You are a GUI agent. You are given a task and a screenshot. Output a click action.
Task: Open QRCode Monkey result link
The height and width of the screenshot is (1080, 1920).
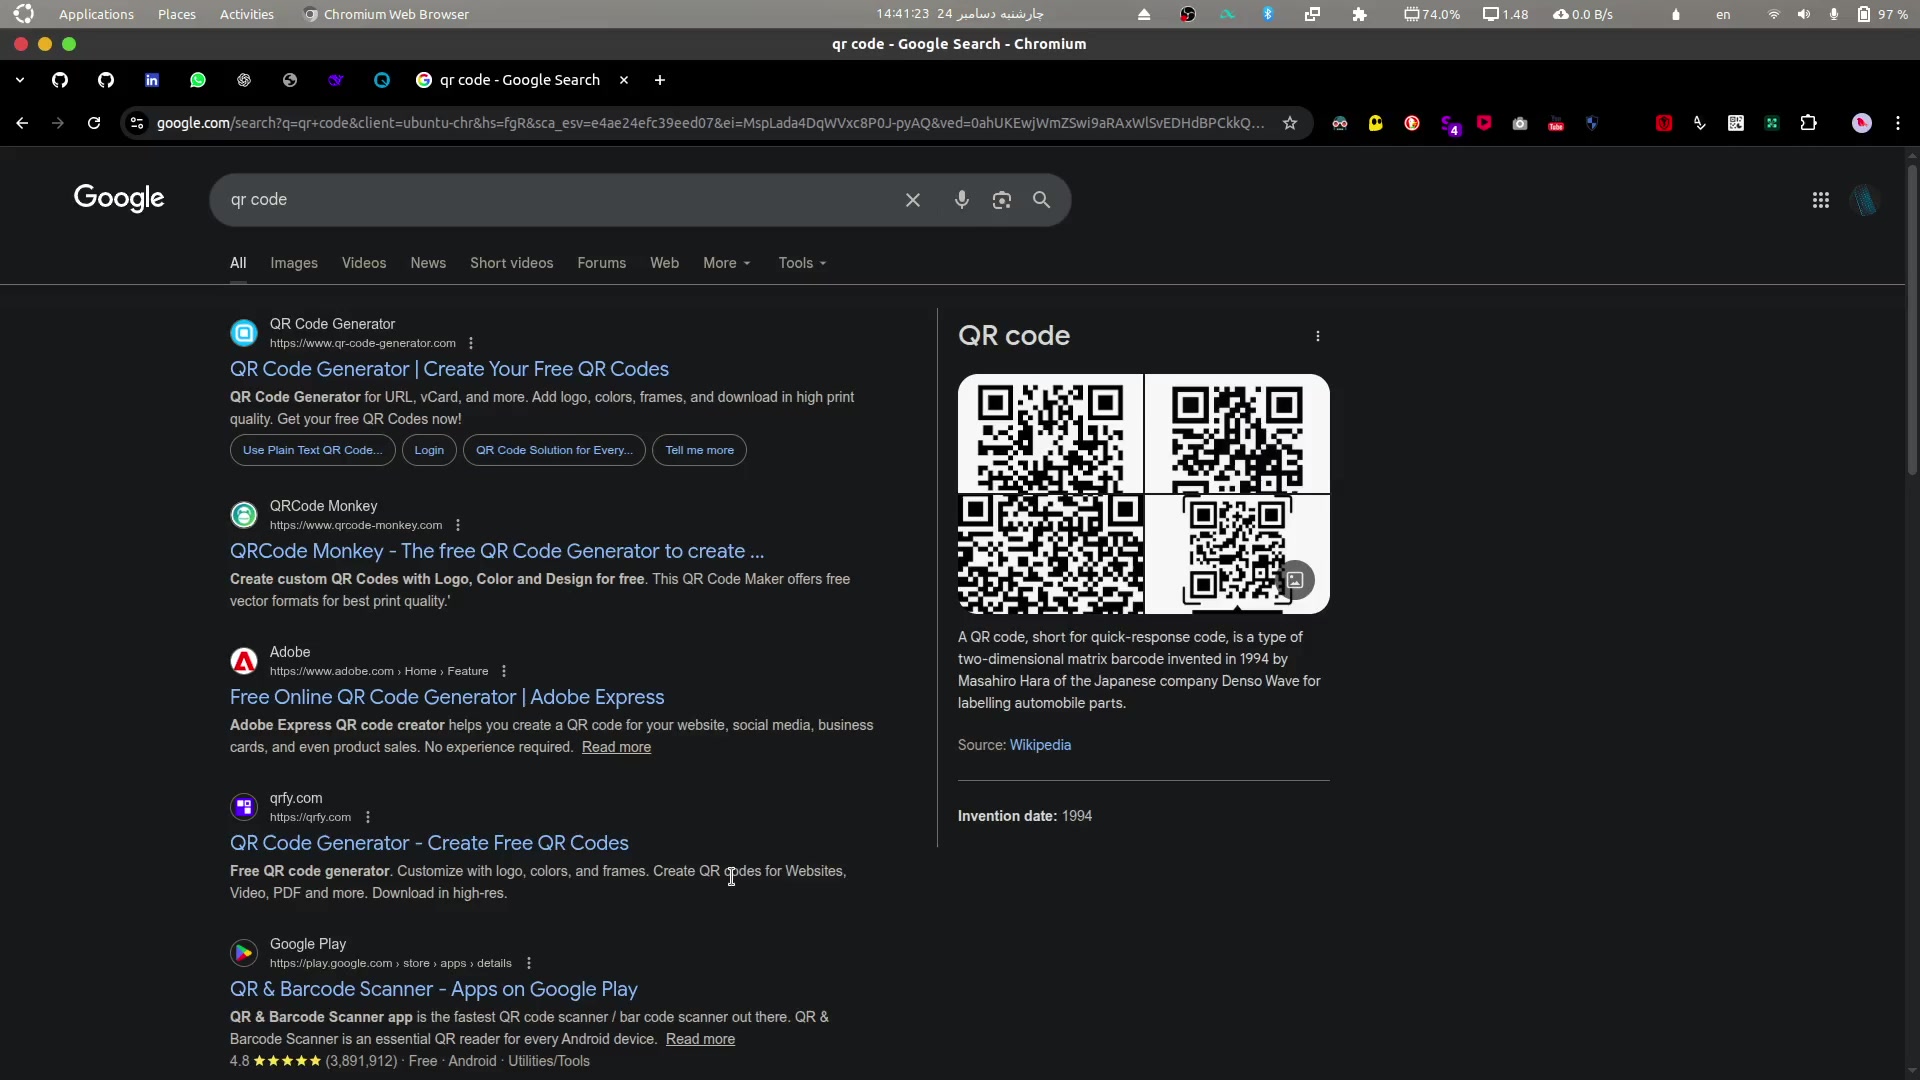tap(496, 551)
